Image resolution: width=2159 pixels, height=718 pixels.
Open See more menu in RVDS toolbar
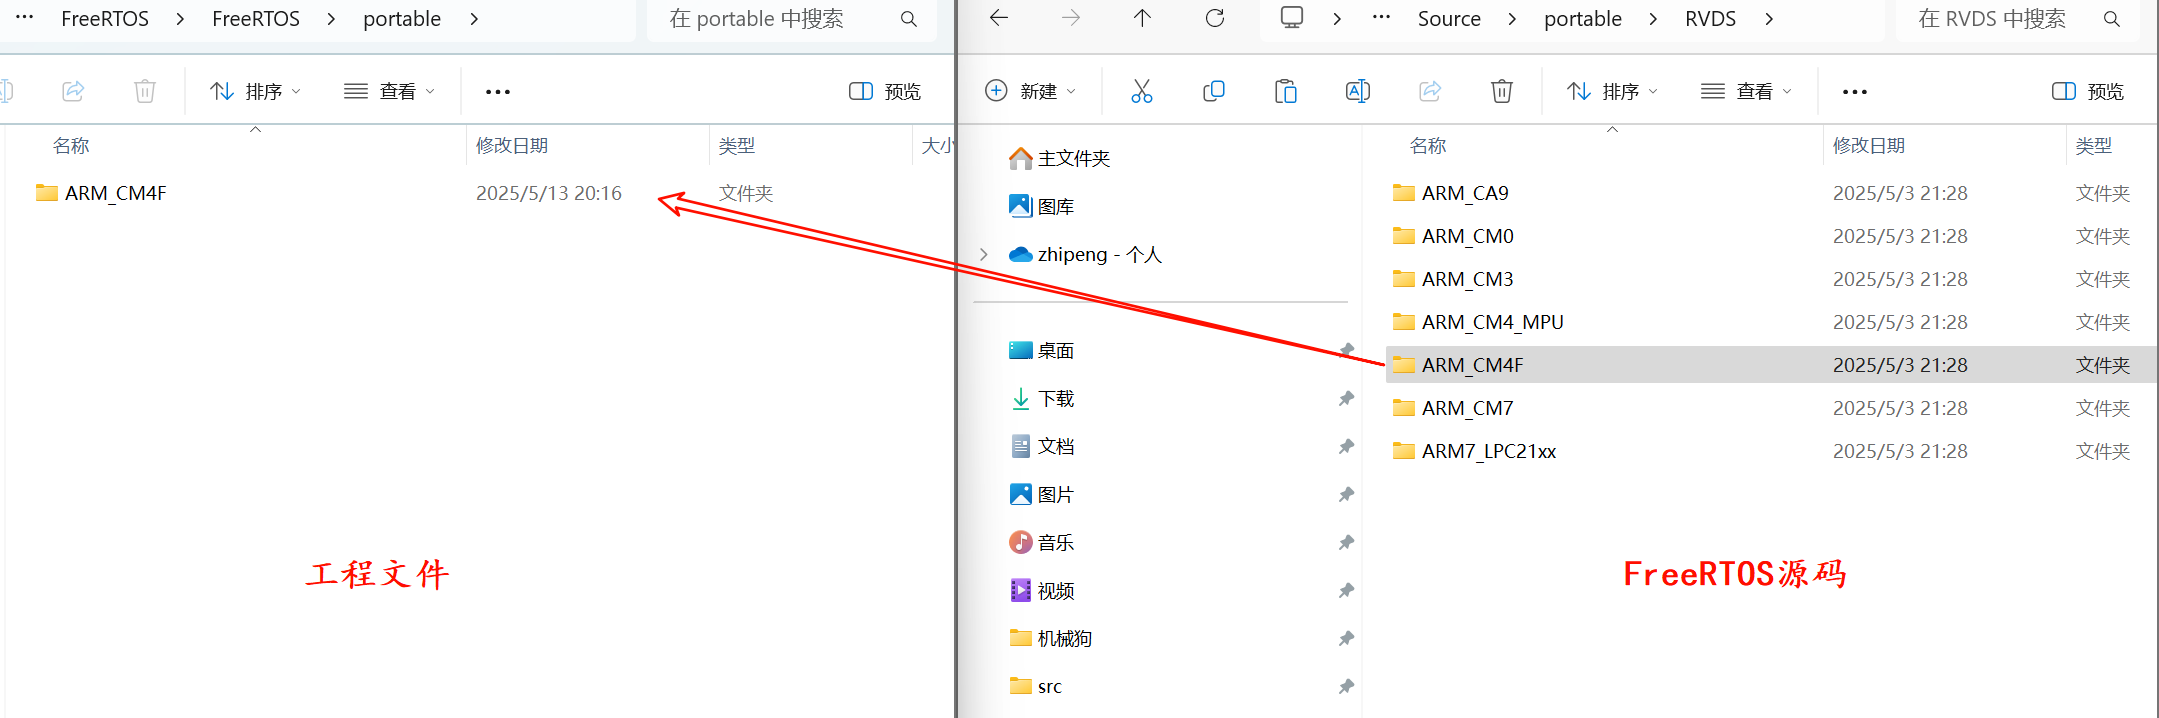point(1855,91)
